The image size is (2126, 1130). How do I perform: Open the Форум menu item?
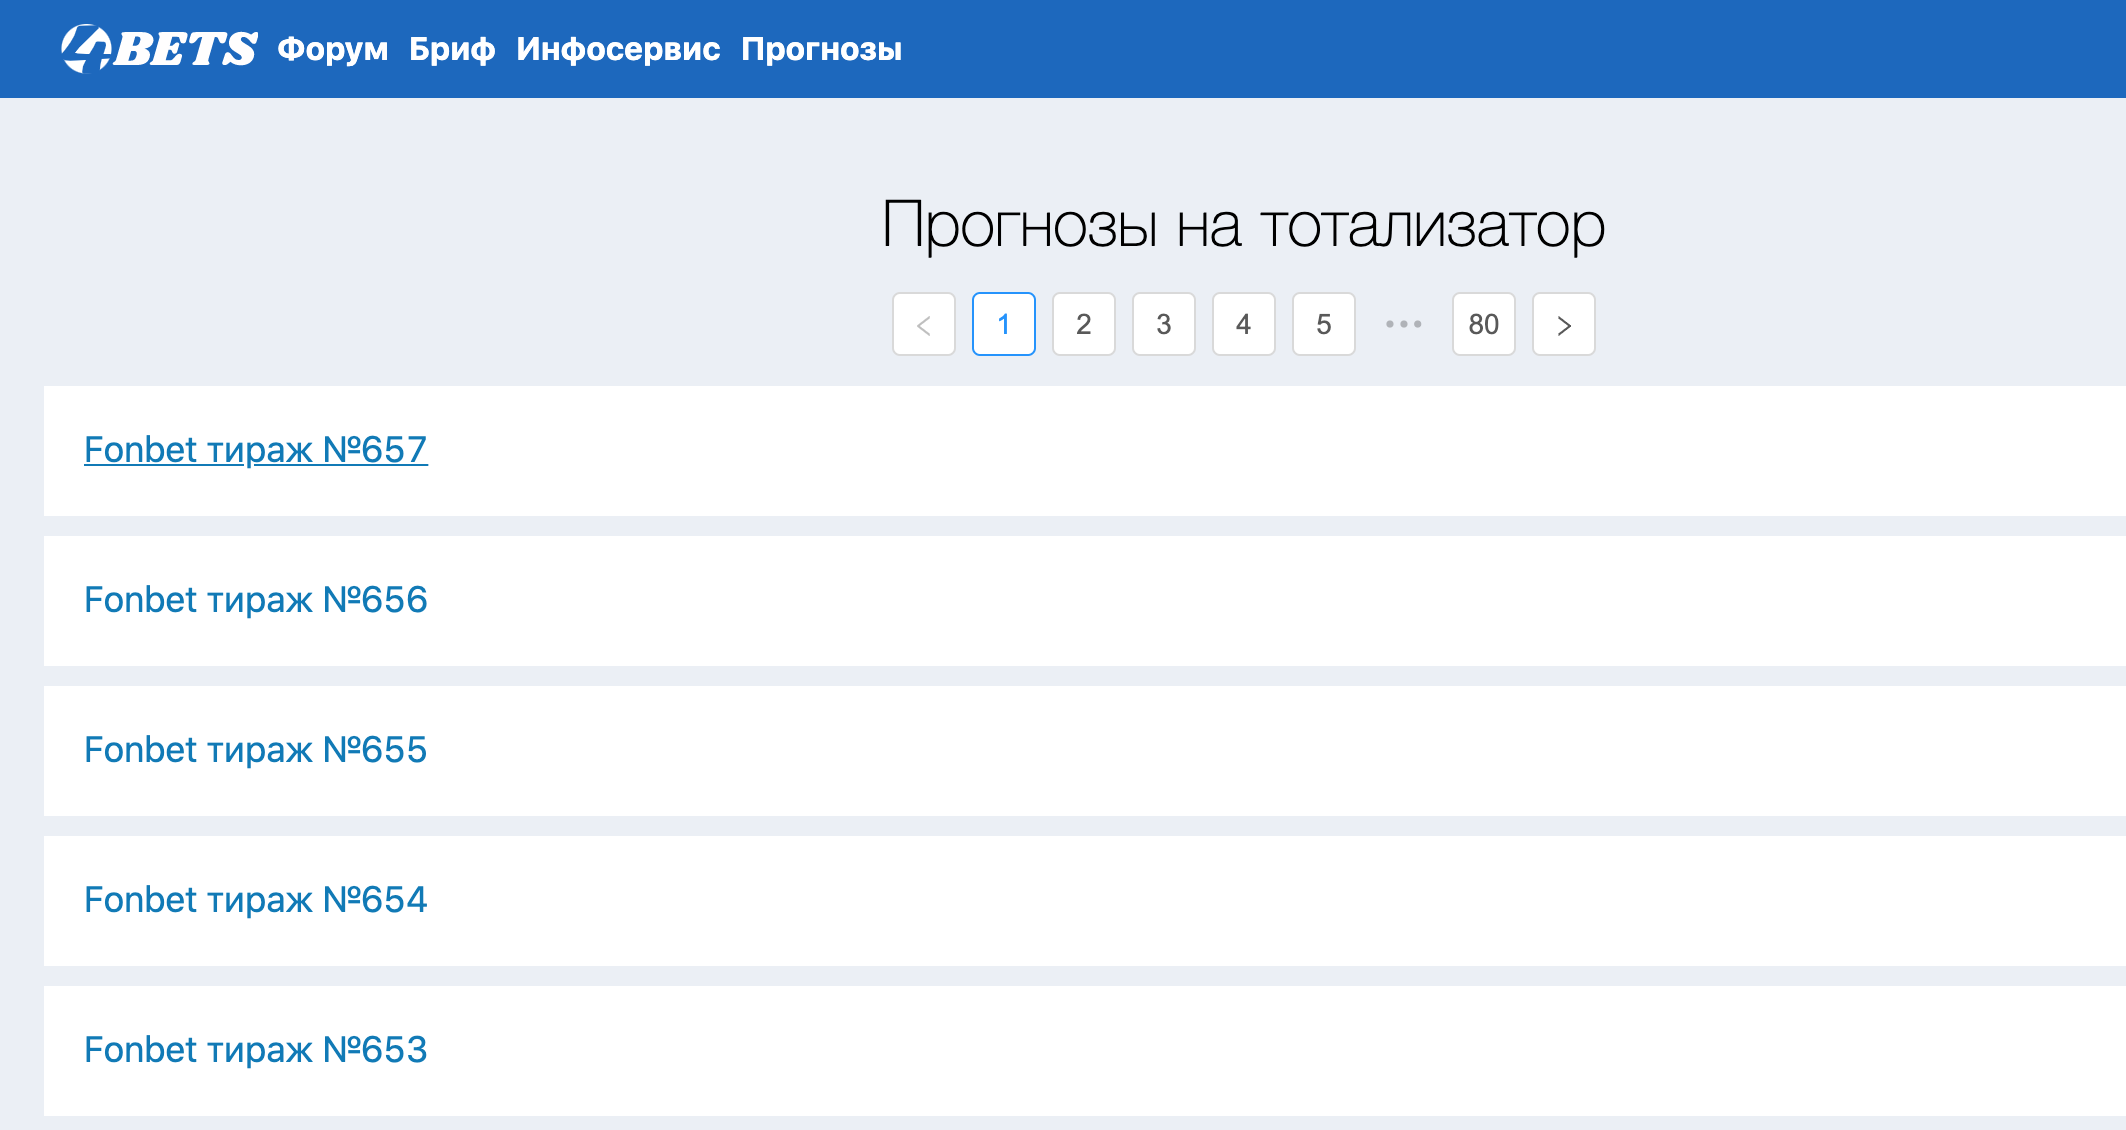click(x=333, y=49)
